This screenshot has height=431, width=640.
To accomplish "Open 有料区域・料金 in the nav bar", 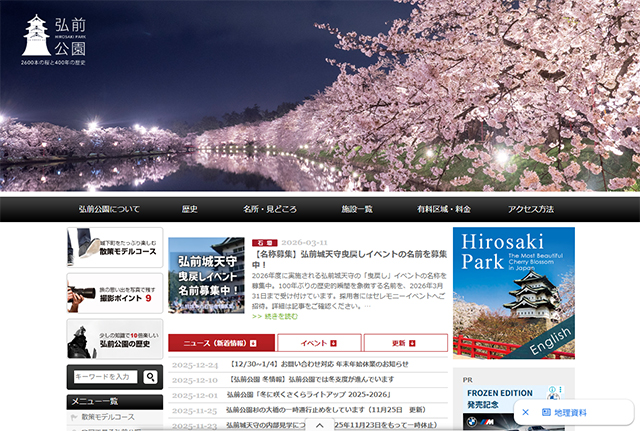I will coord(444,209).
